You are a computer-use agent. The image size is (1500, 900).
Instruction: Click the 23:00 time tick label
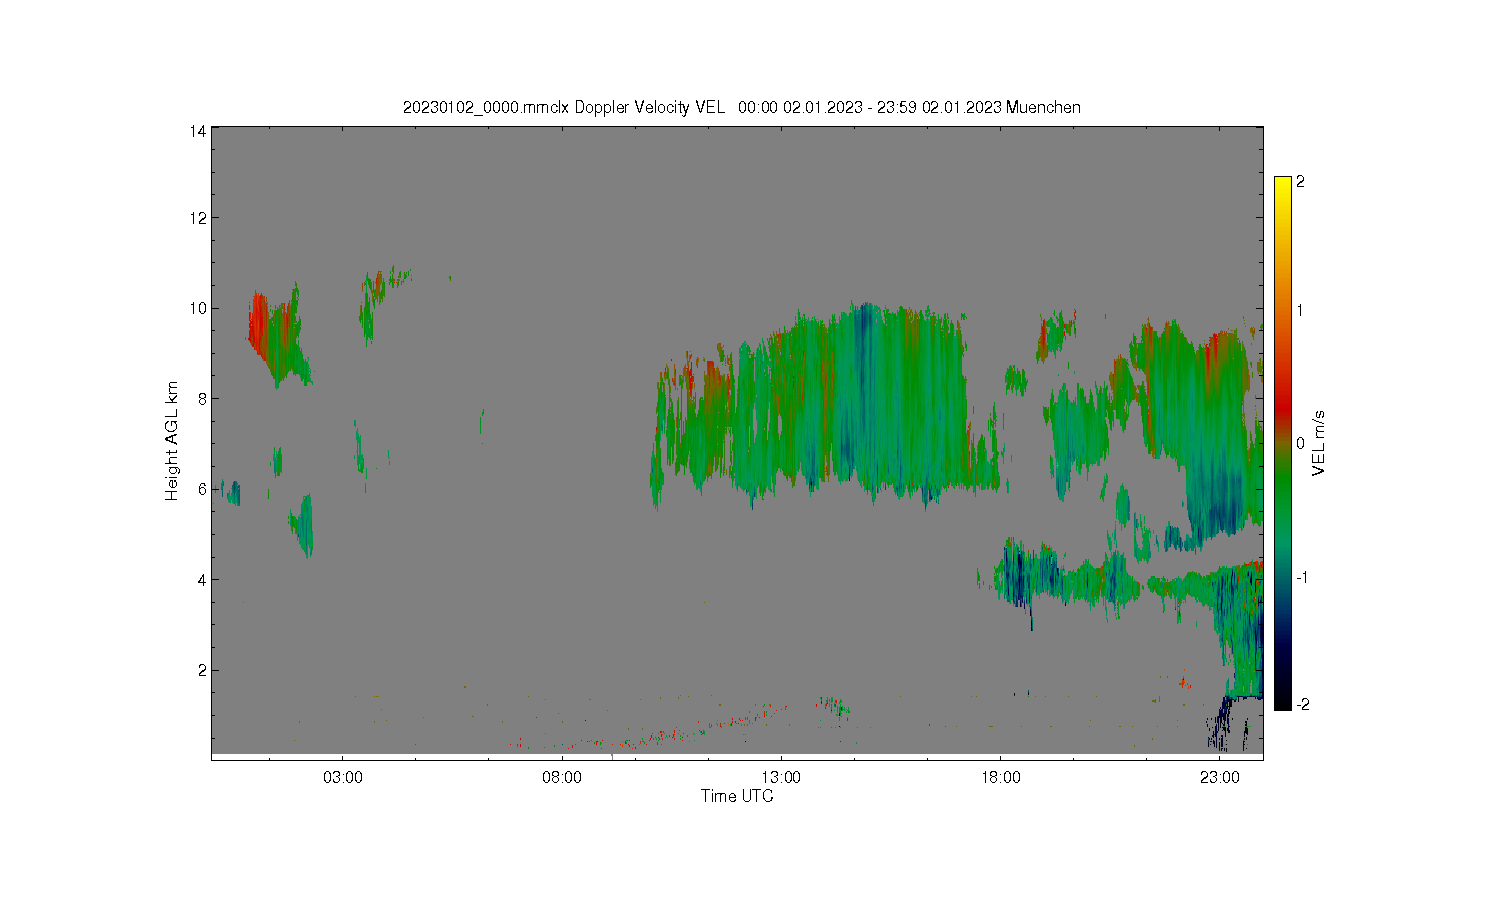point(1219,777)
